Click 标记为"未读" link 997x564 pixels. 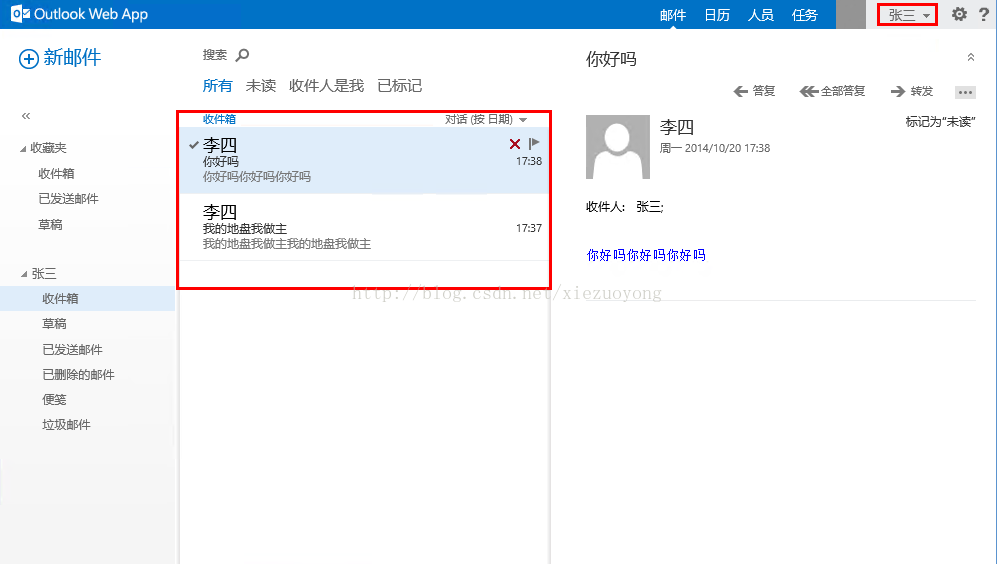(940, 121)
